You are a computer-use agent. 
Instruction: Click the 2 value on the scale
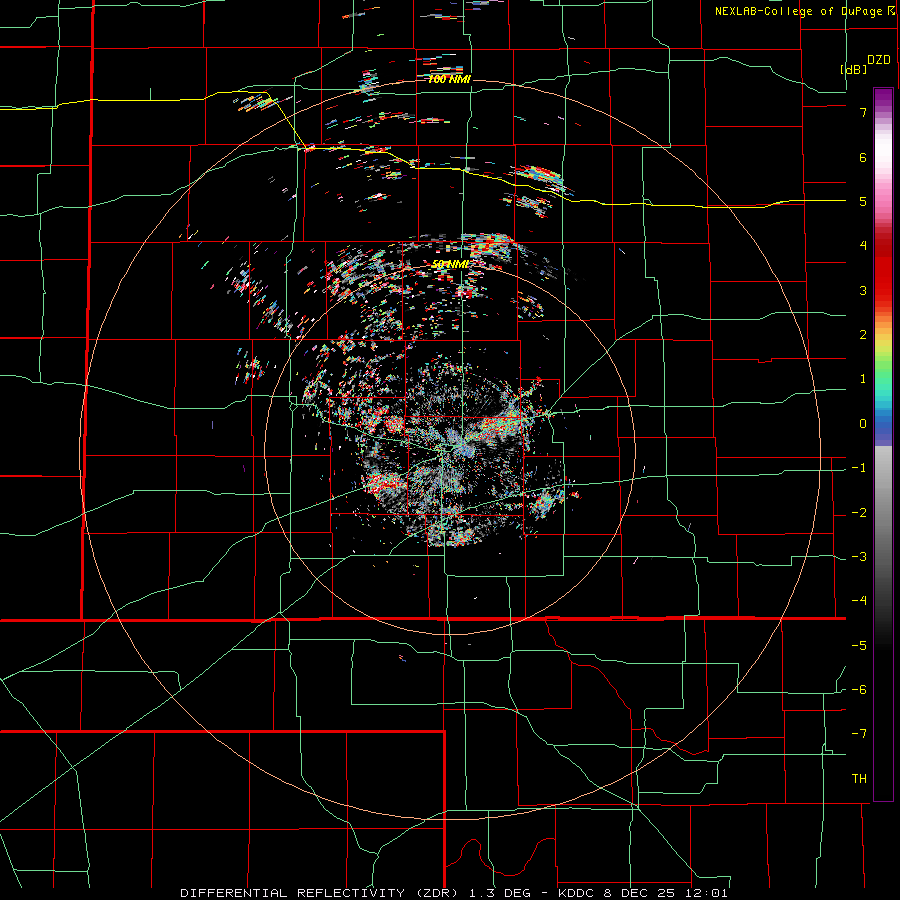pyautogui.click(x=863, y=335)
